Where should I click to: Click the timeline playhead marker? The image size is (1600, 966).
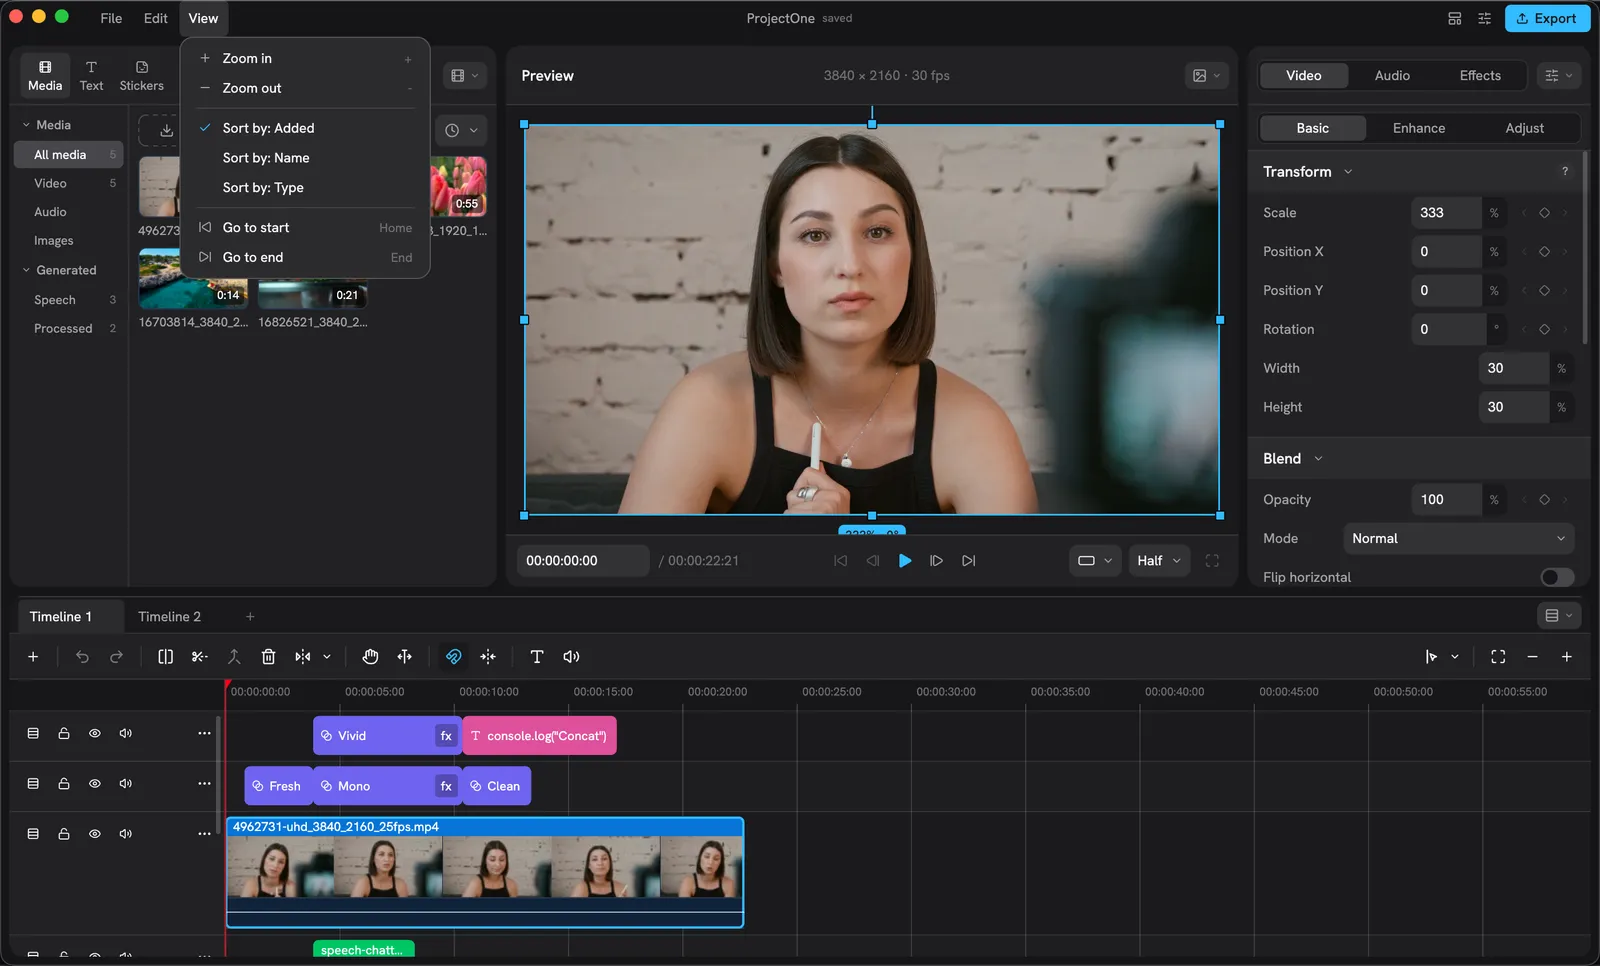point(227,685)
